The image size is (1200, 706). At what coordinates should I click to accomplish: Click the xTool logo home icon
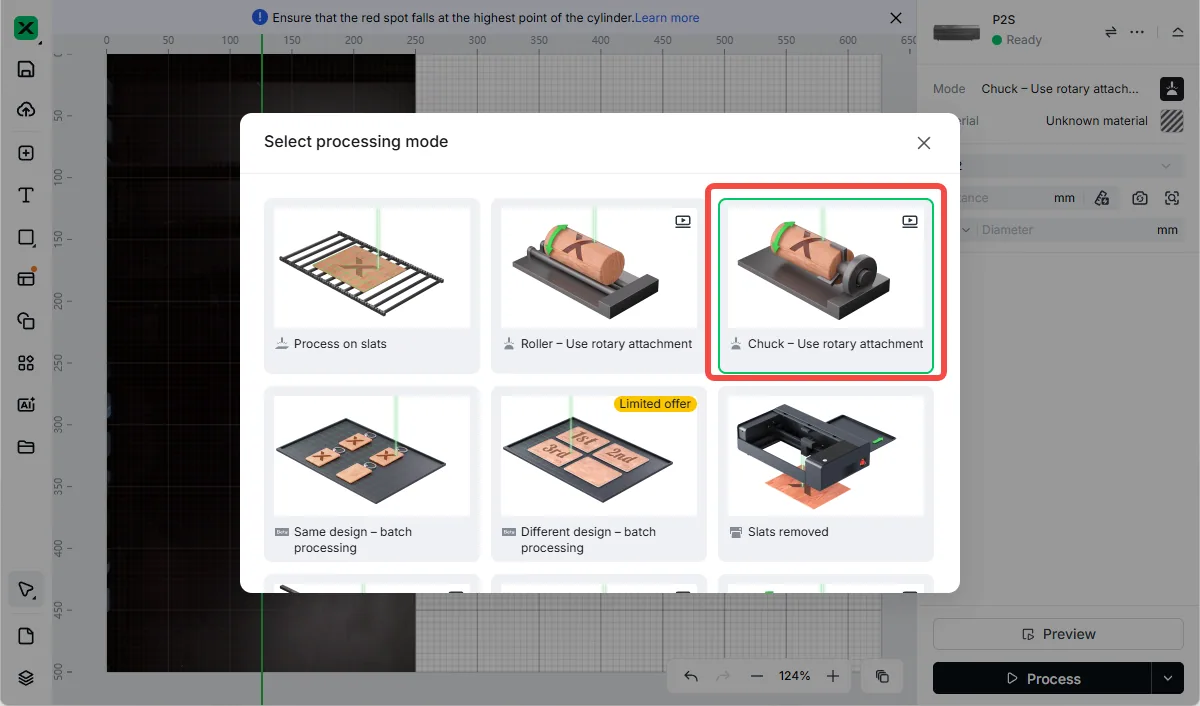[26, 28]
